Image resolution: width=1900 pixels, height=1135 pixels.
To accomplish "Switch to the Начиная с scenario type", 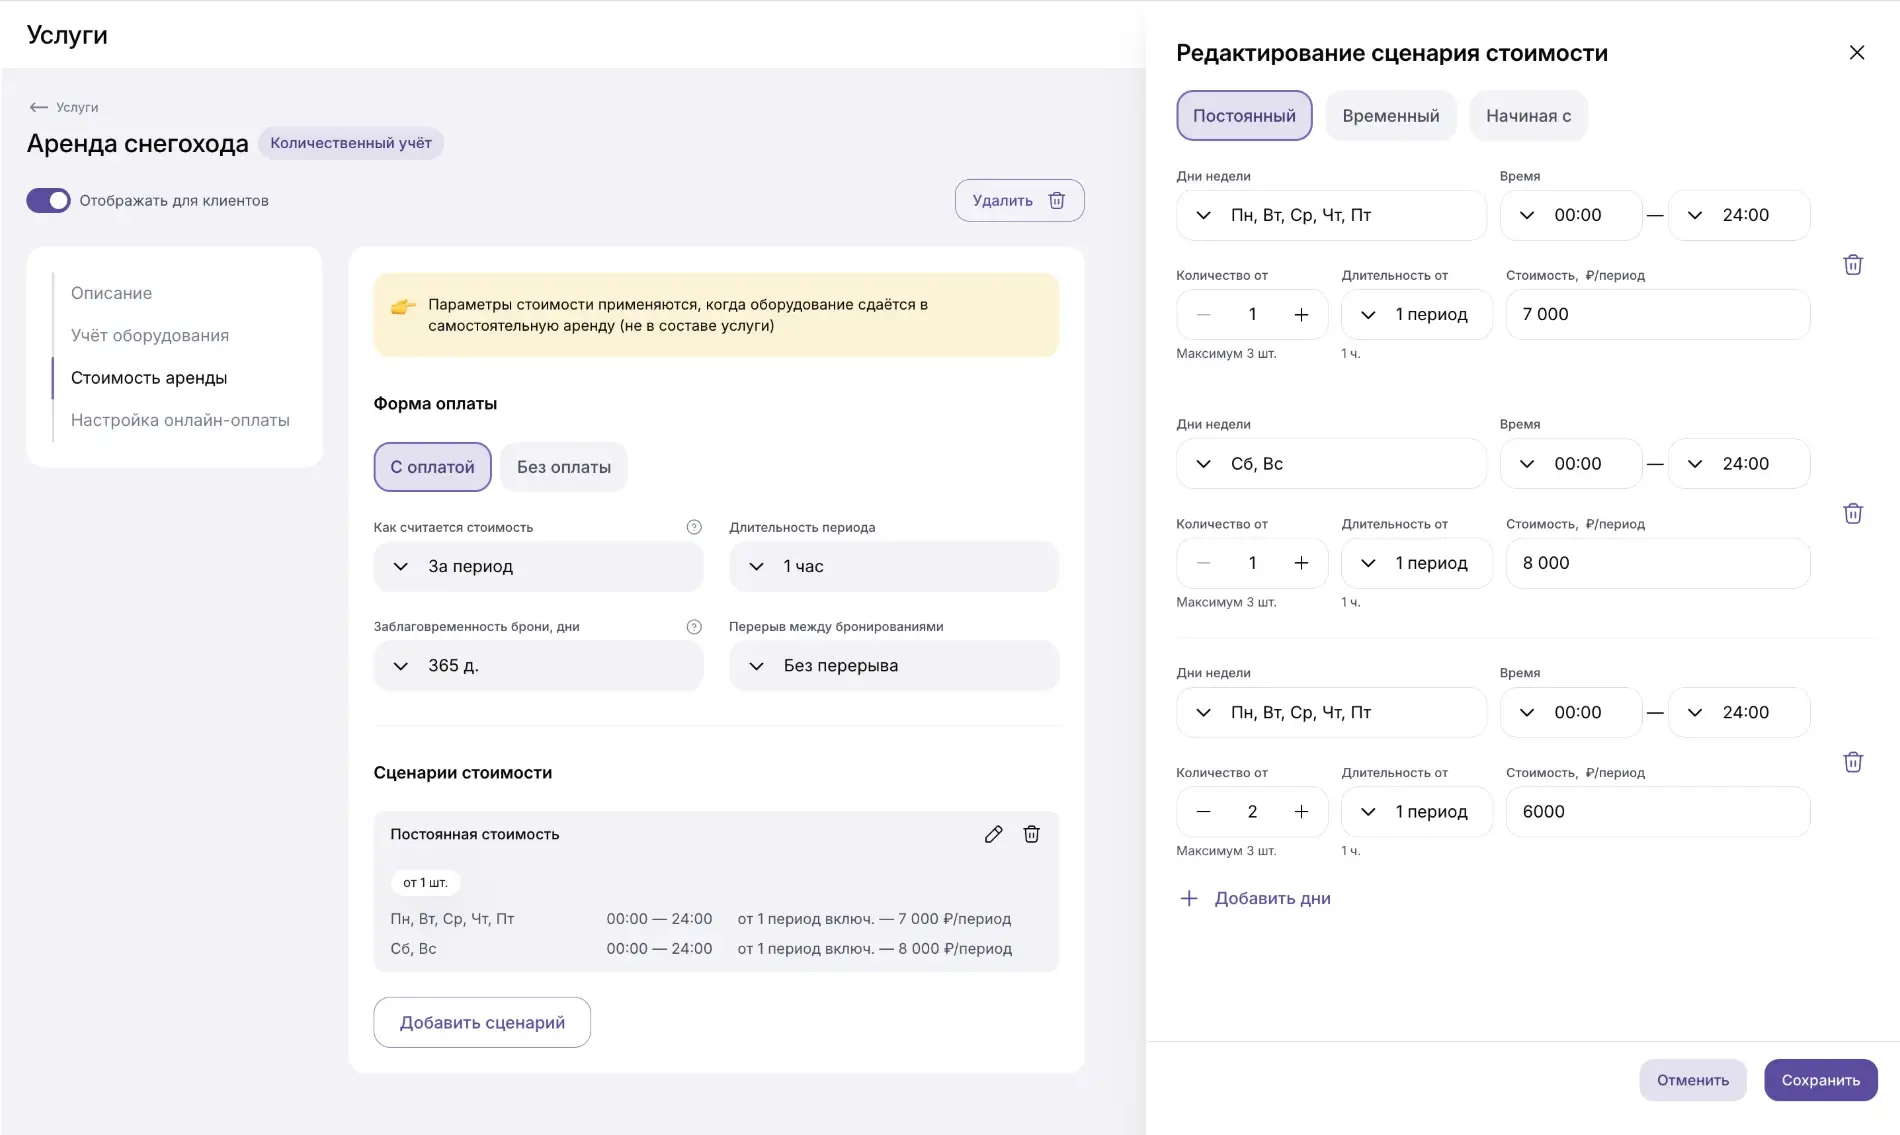I will coord(1528,116).
